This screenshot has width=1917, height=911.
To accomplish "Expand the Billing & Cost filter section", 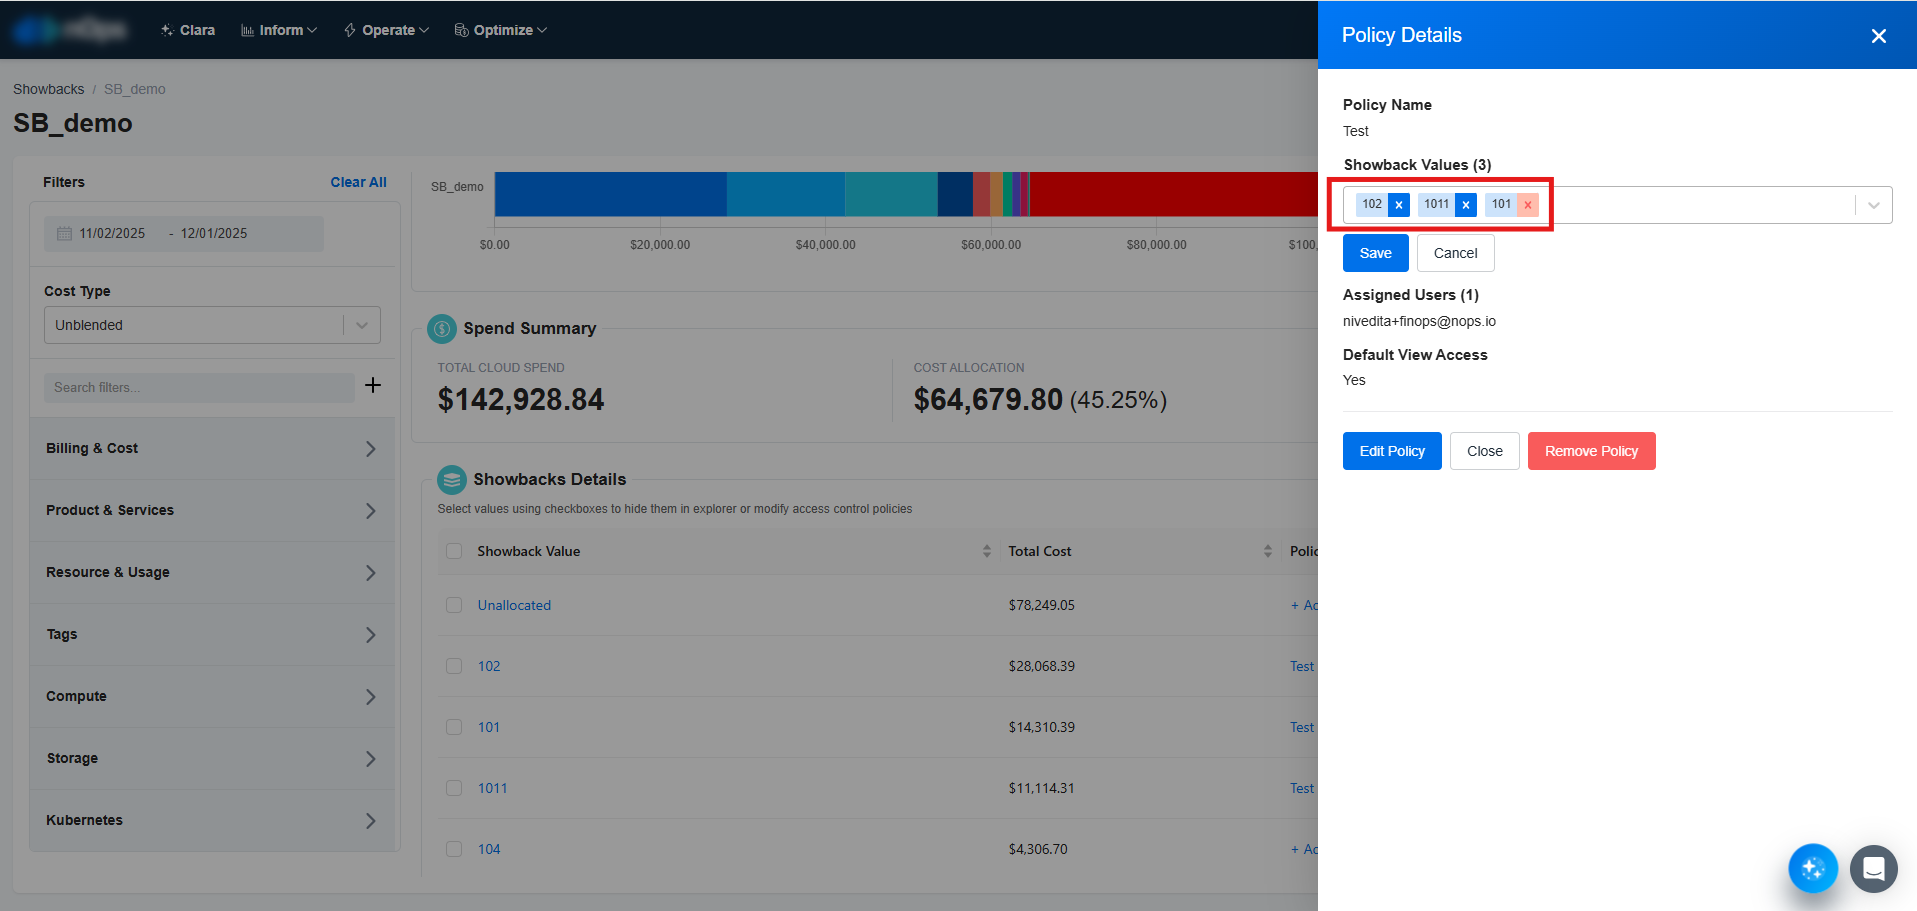I will (x=212, y=449).
